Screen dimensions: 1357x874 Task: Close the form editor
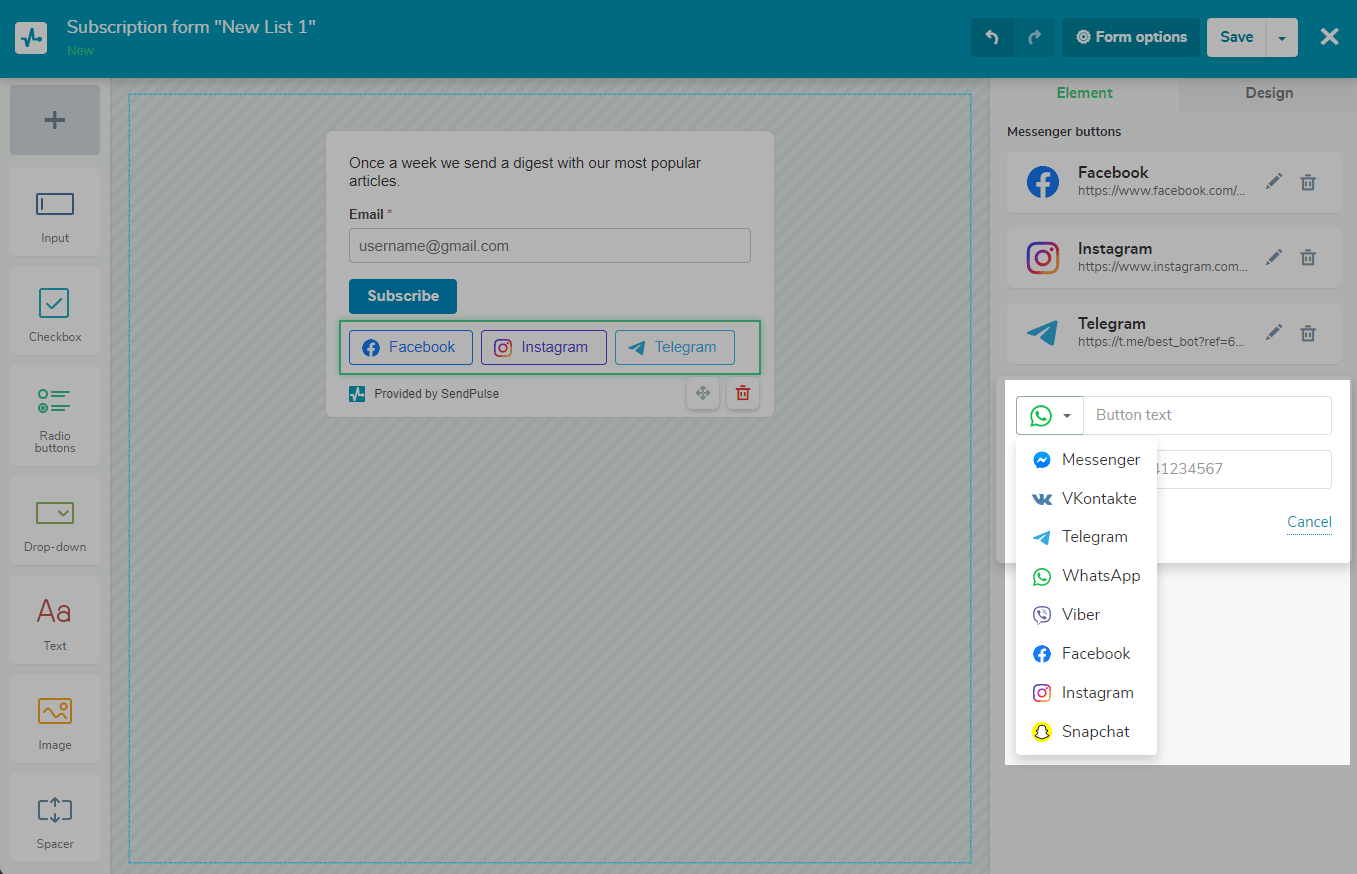click(1329, 37)
